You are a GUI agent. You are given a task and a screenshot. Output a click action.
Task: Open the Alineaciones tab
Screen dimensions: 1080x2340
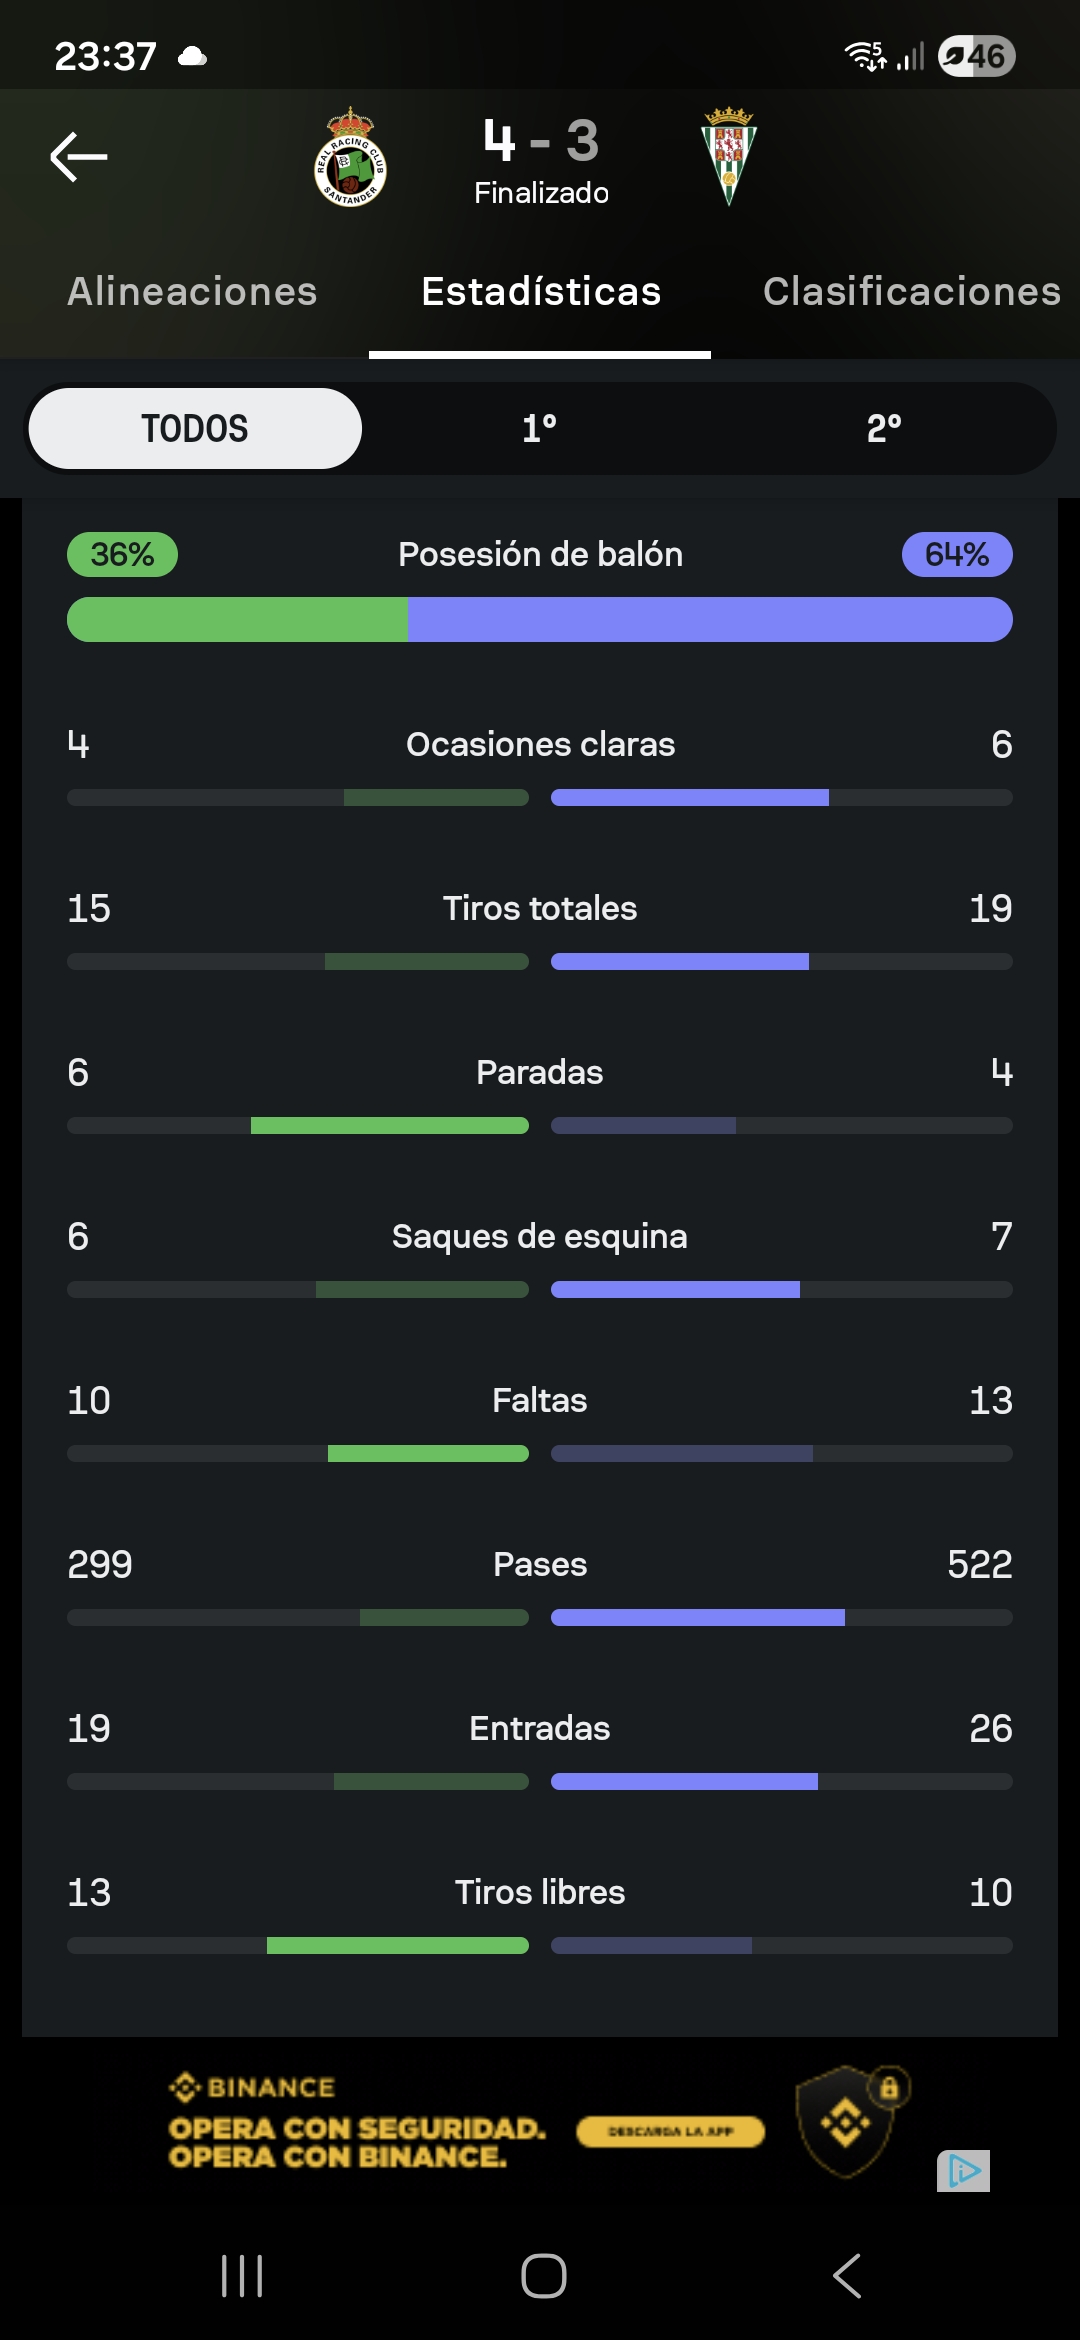point(192,292)
